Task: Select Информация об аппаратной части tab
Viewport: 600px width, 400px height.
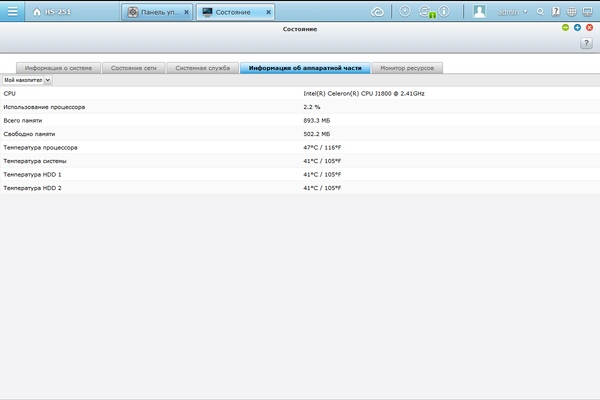Action: (305, 68)
